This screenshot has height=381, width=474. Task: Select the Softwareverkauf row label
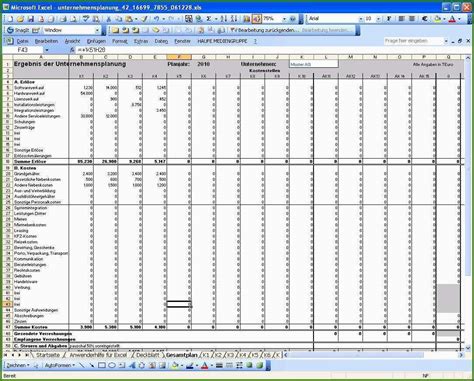[x=29, y=87]
